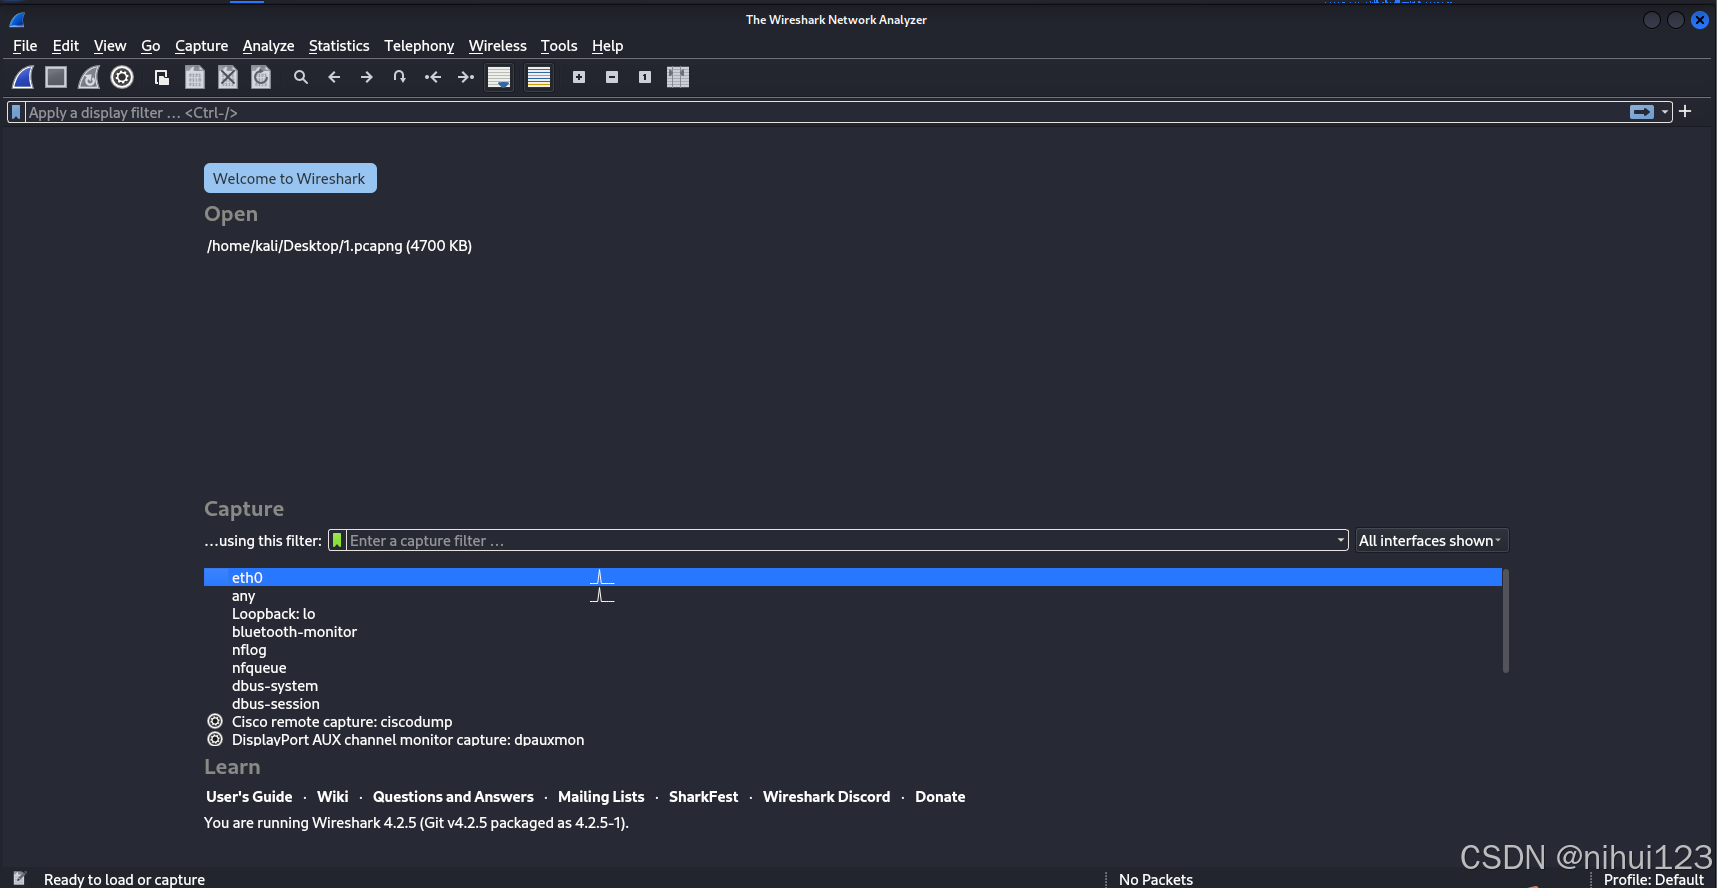Open the Go menu
This screenshot has height=888, width=1717.
(x=151, y=46)
